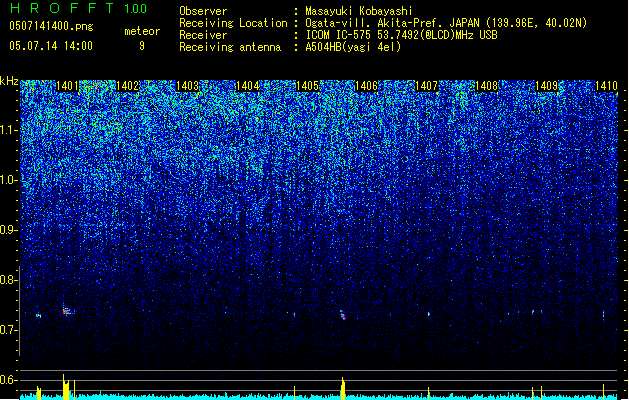Click the 'Observer' field label
Viewport: 629px width, 400px height.
(x=203, y=11)
